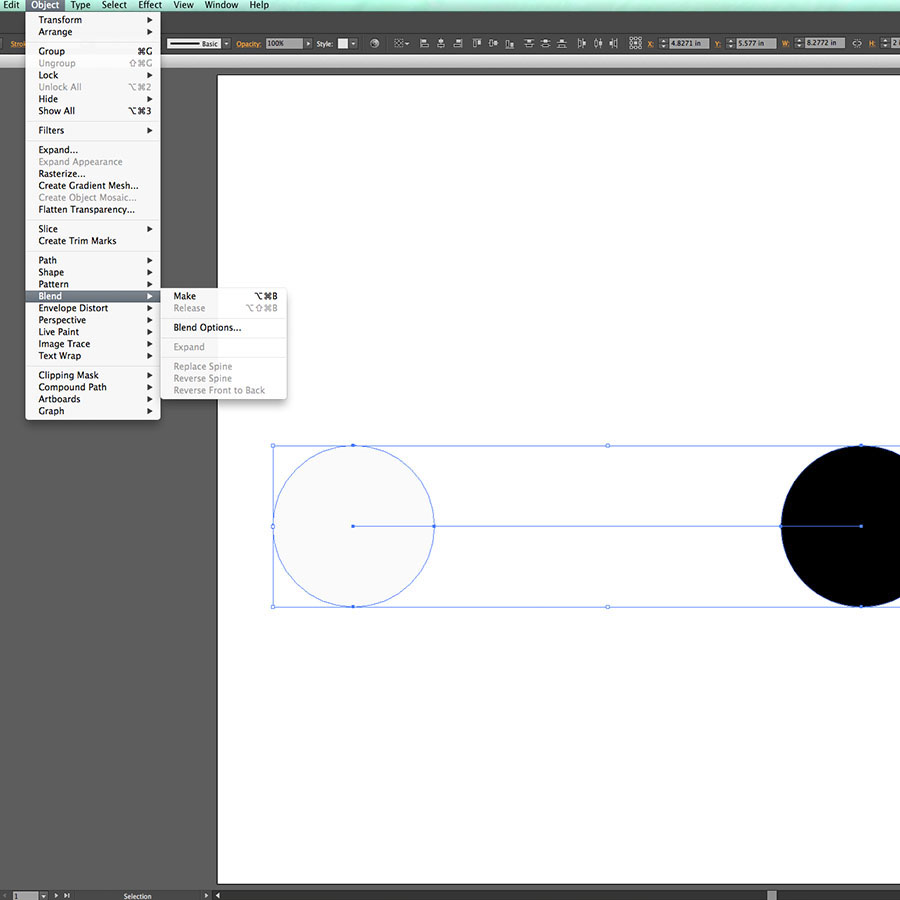Choose Rasterize... menu entry
The image size is (900, 900).
point(92,173)
